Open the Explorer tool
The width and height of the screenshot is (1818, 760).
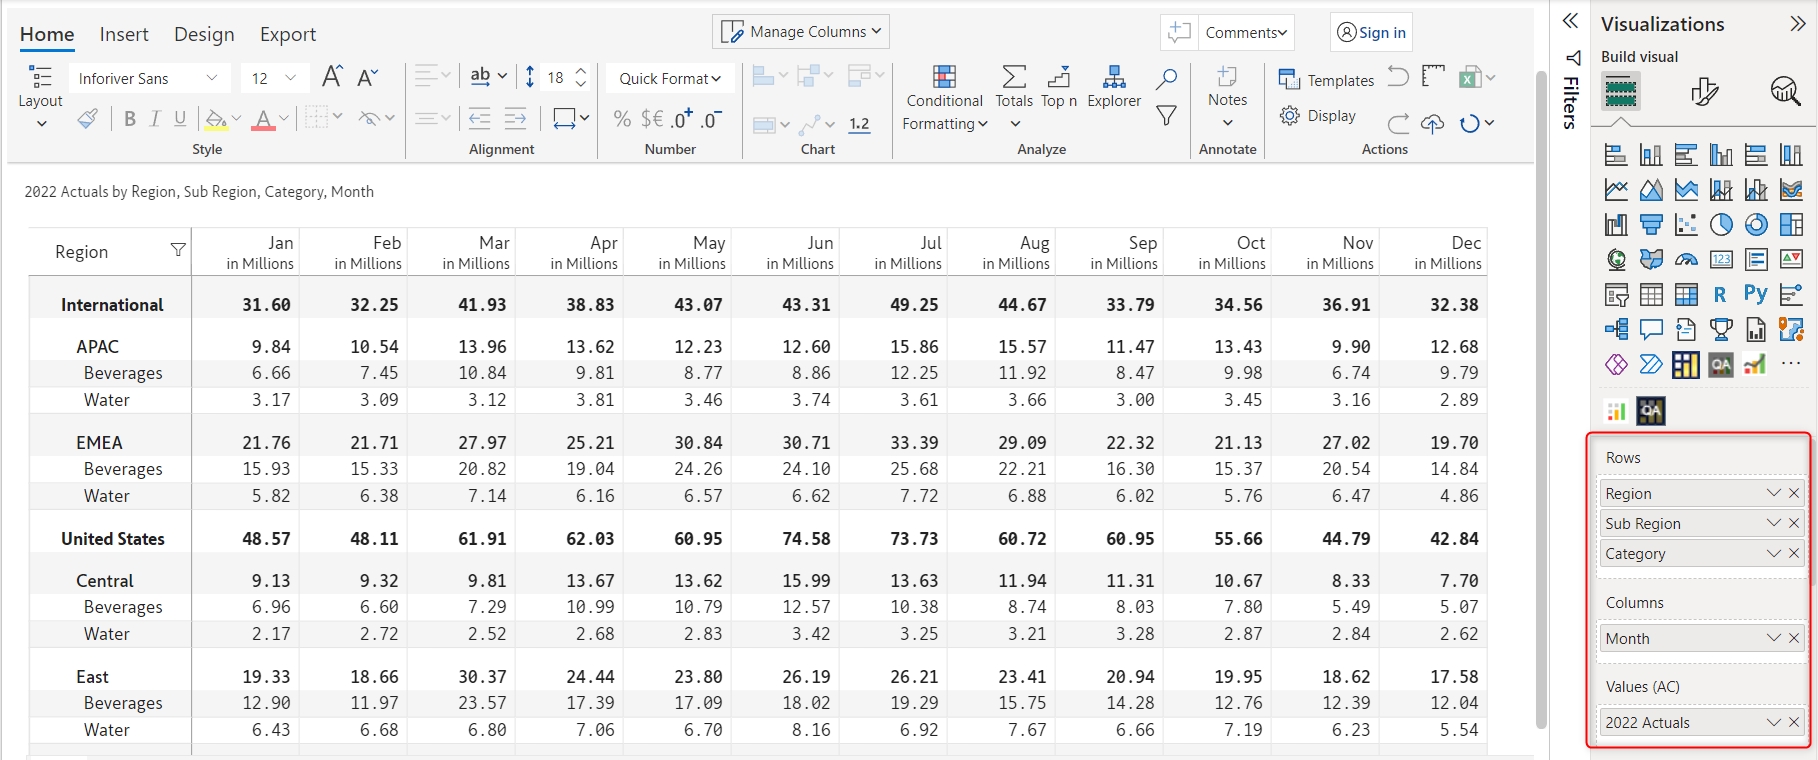tap(1114, 87)
